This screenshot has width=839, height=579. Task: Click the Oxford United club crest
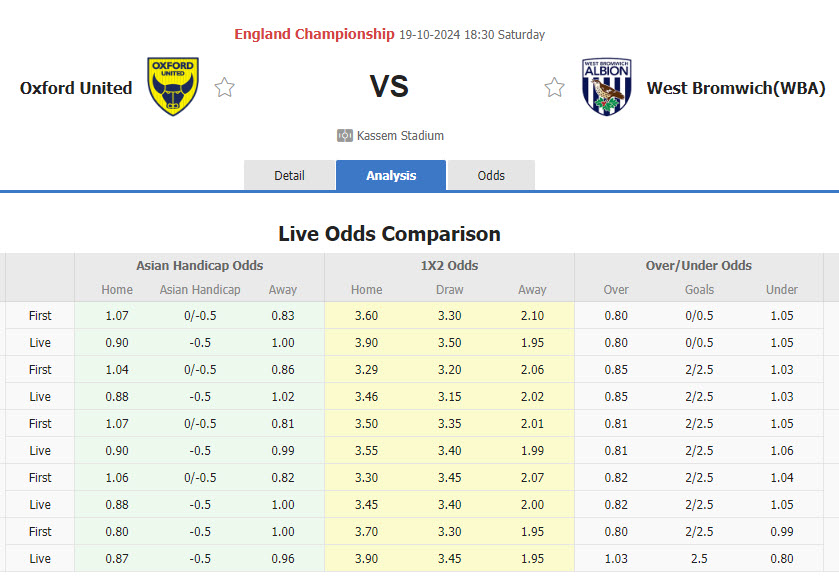pyautogui.click(x=171, y=86)
